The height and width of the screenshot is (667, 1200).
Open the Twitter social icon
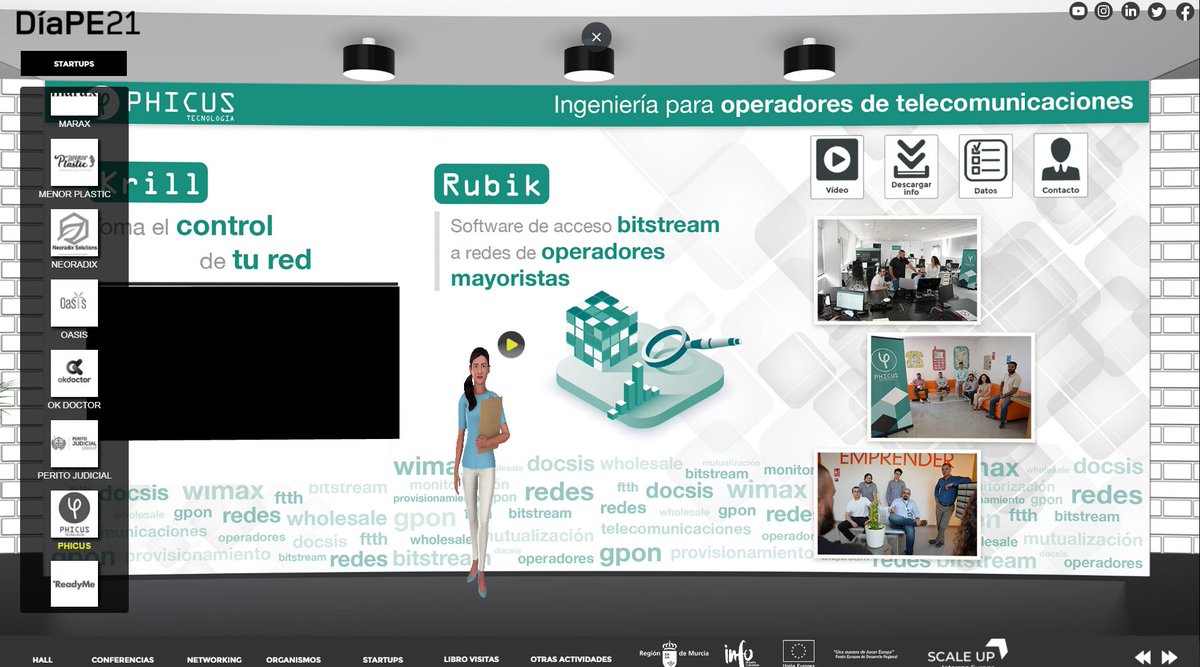coord(1157,11)
